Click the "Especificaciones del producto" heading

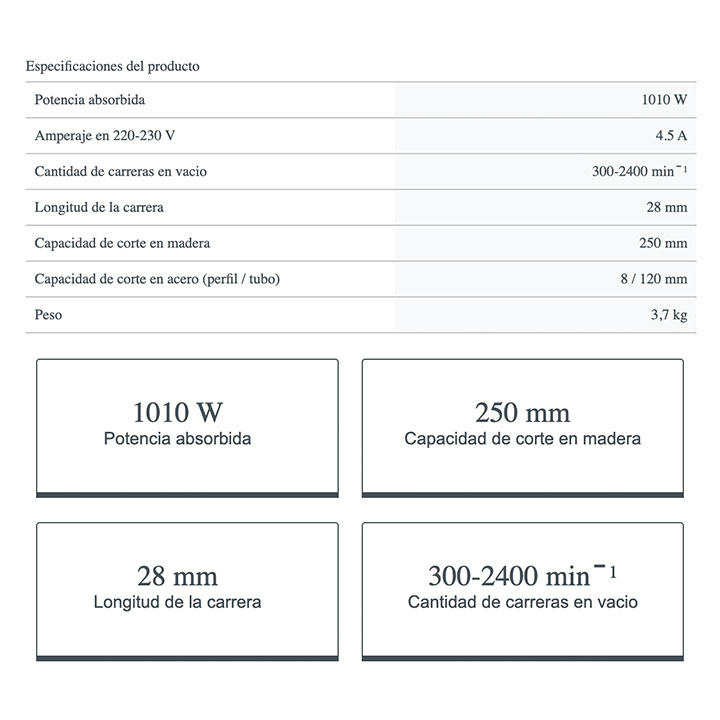coord(112,66)
